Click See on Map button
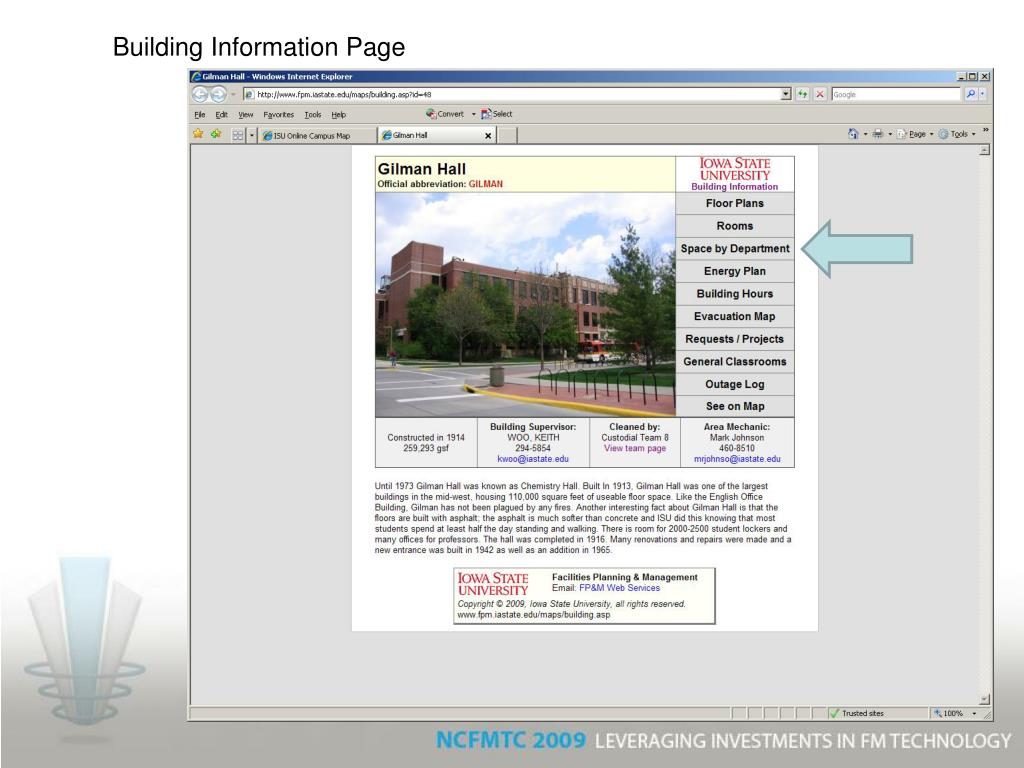The width and height of the screenshot is (1024, 768). coord(735,406)
